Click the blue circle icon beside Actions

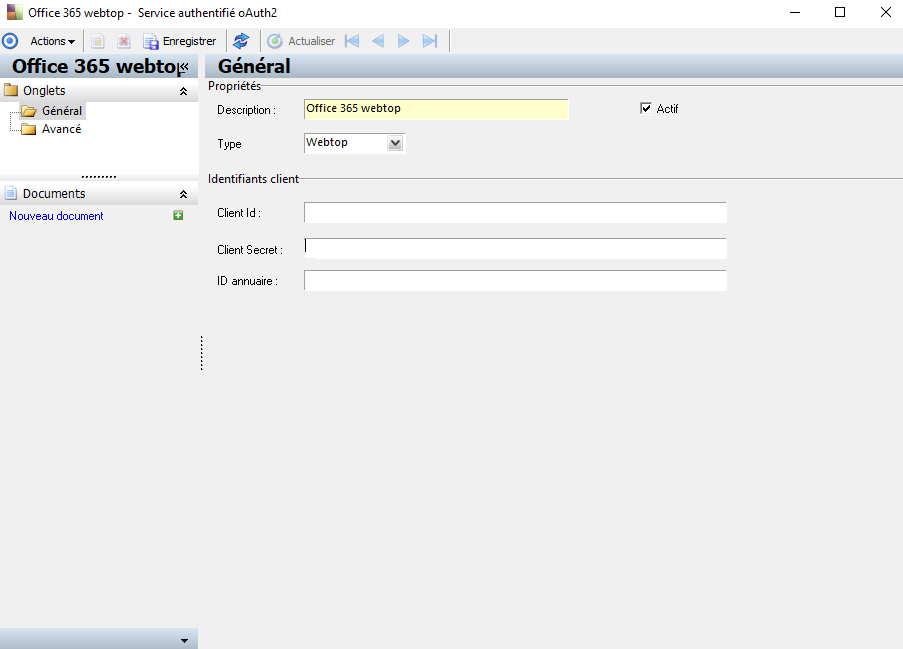[10, 41]
